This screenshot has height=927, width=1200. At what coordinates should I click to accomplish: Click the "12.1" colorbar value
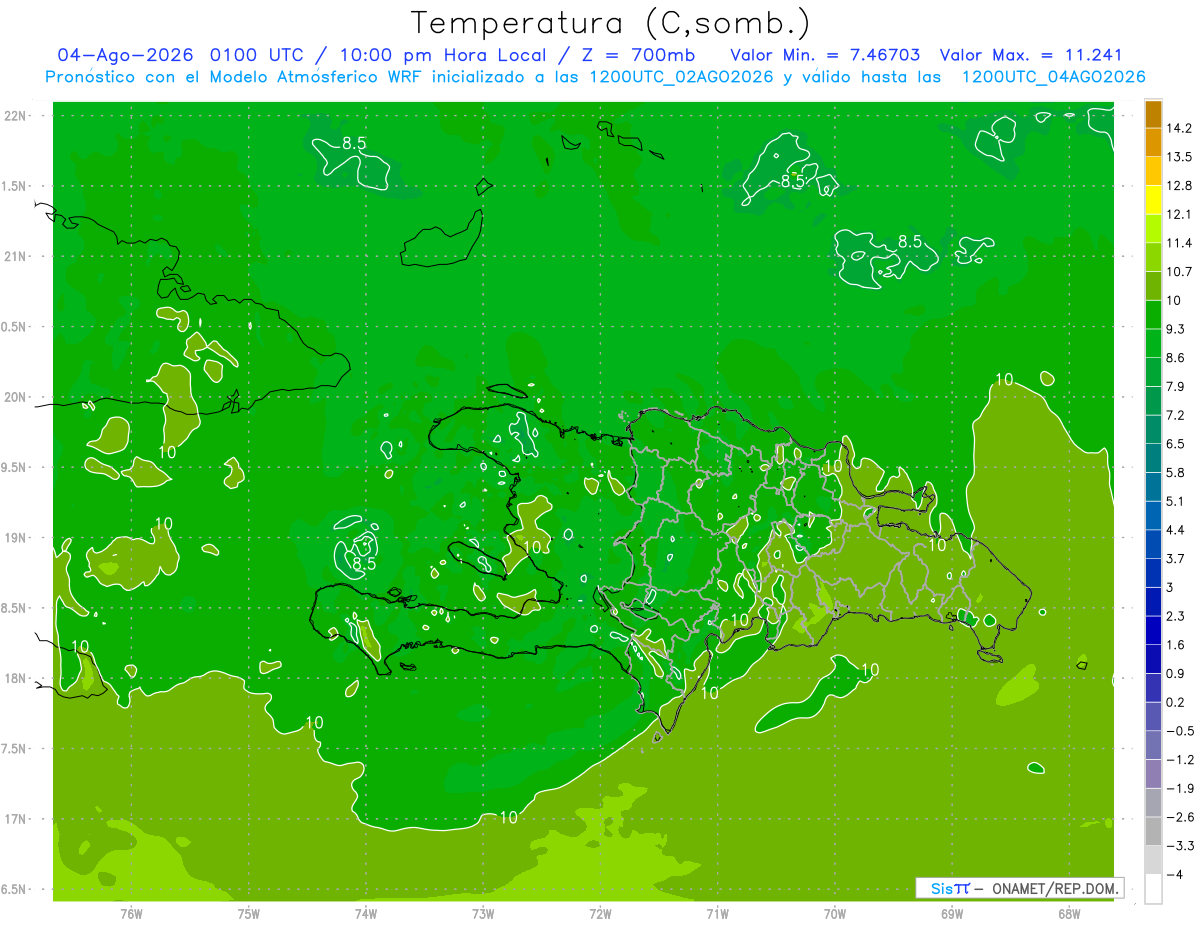(x=1179, y=214)
